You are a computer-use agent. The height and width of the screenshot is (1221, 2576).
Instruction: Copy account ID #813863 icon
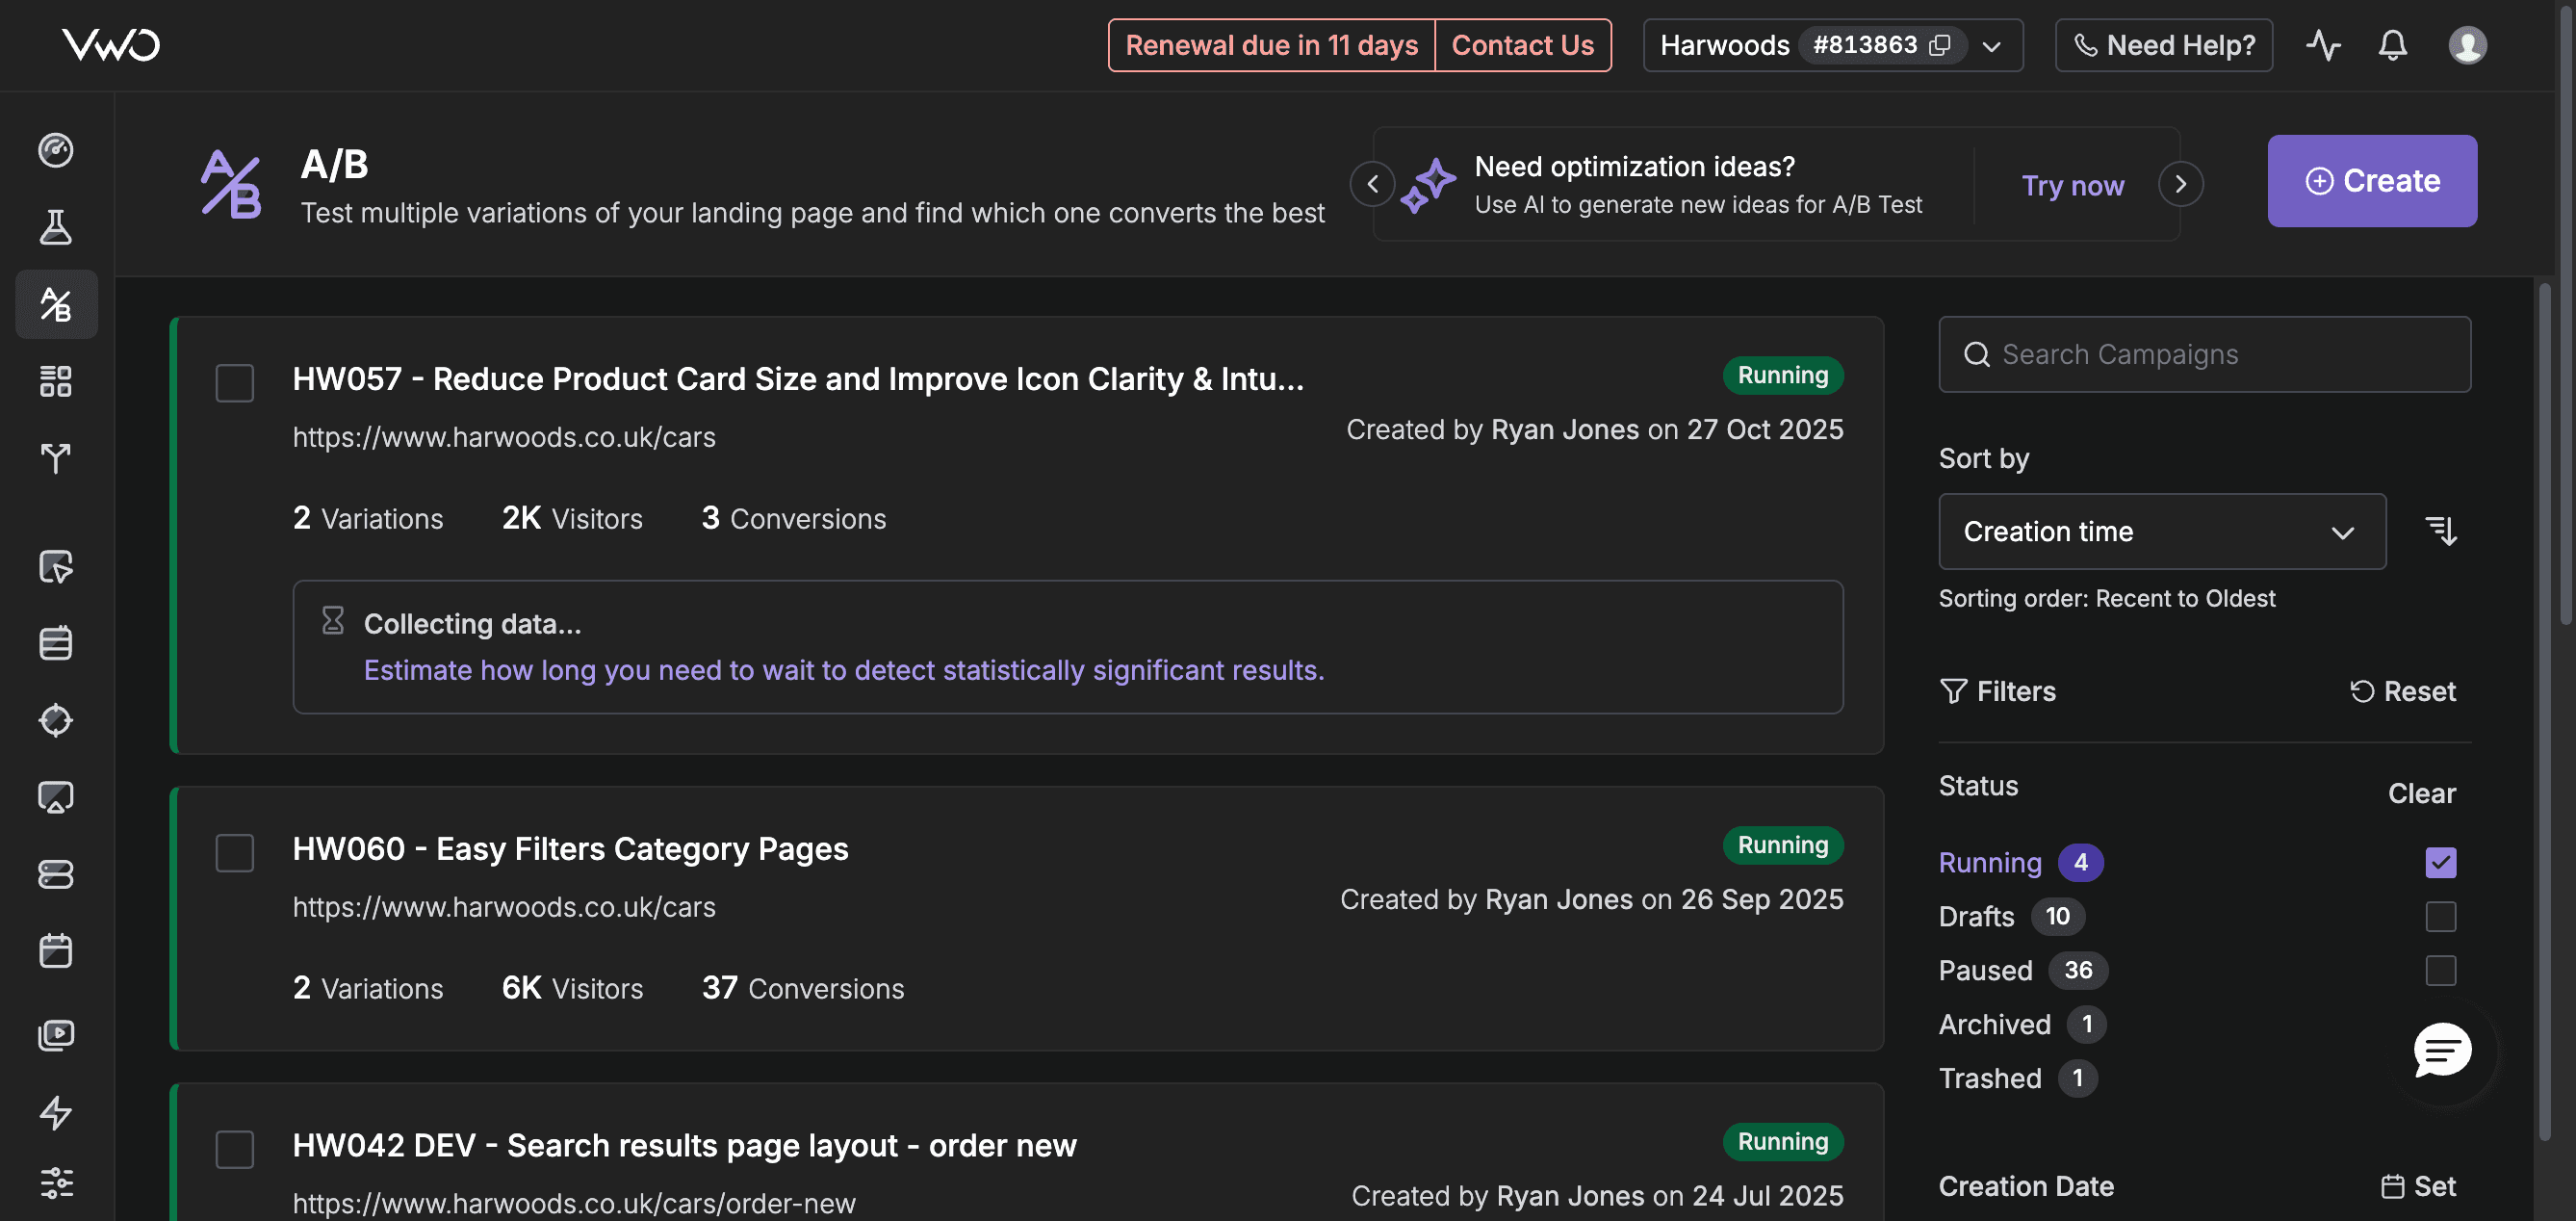(1940, 45)
